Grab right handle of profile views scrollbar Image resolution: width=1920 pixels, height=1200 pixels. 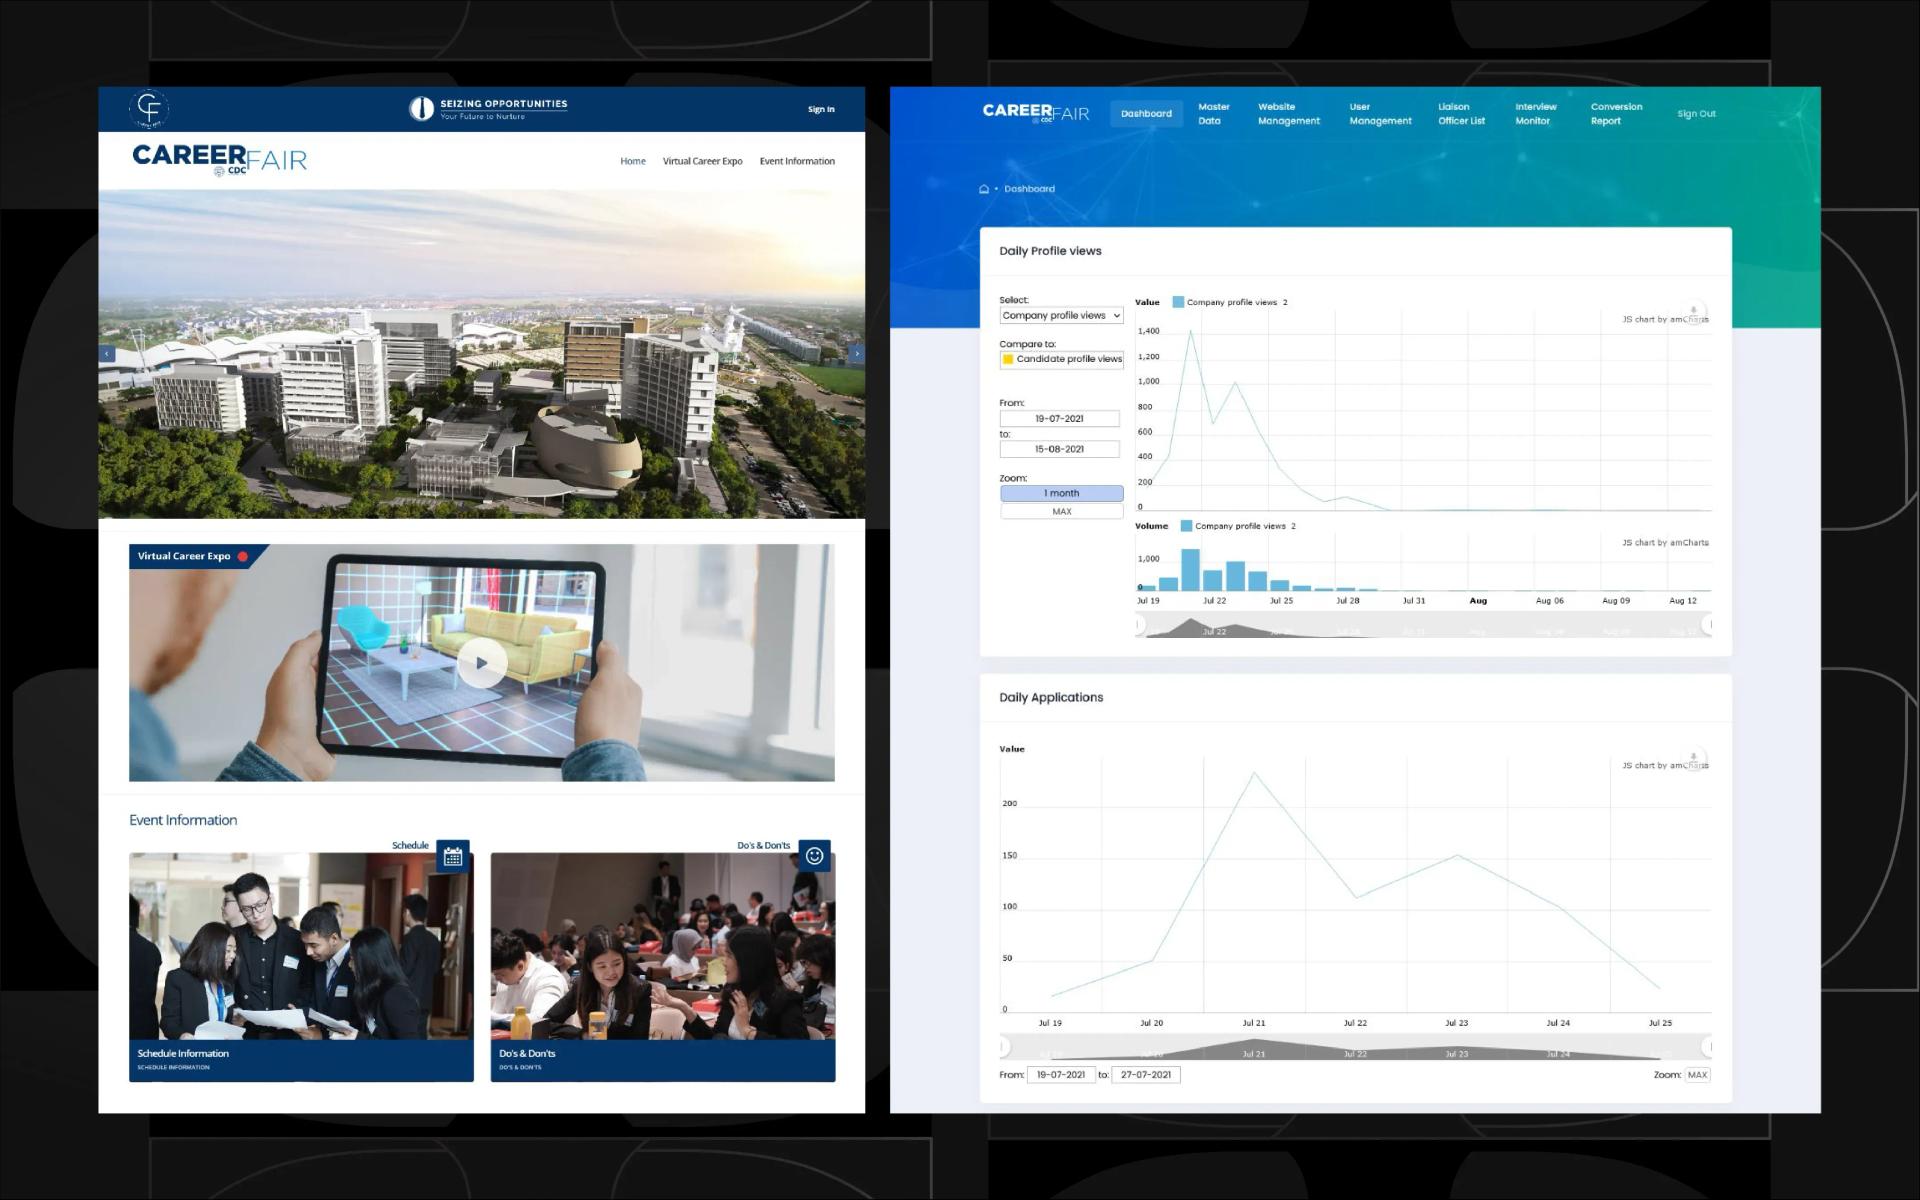click(1707, 625)
